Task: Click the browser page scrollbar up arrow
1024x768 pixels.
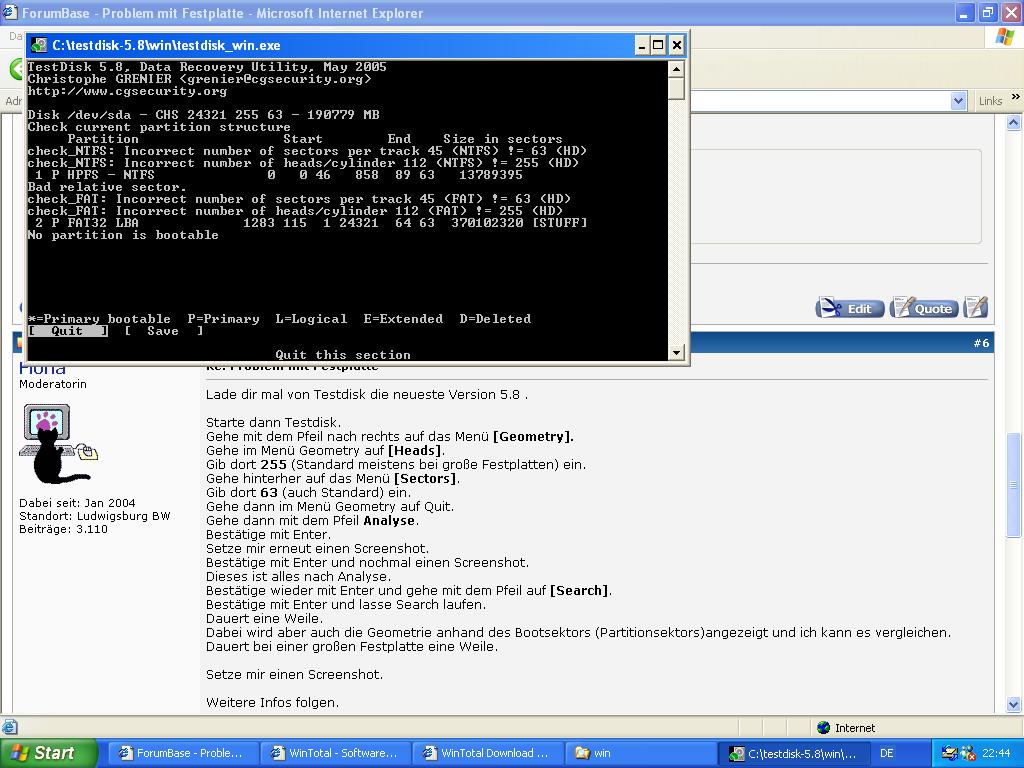Action: click(1014, 122)
